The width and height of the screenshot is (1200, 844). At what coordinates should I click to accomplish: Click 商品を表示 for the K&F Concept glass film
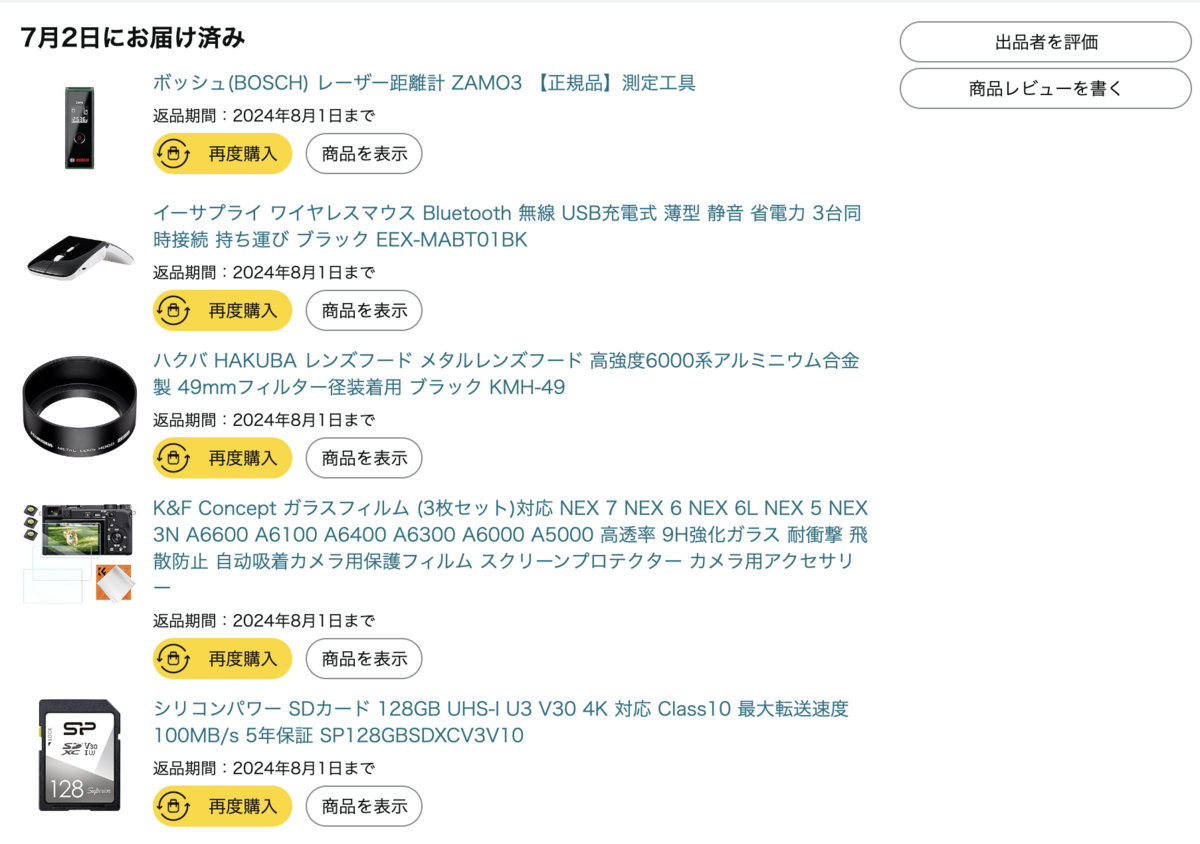click(364, 659)
